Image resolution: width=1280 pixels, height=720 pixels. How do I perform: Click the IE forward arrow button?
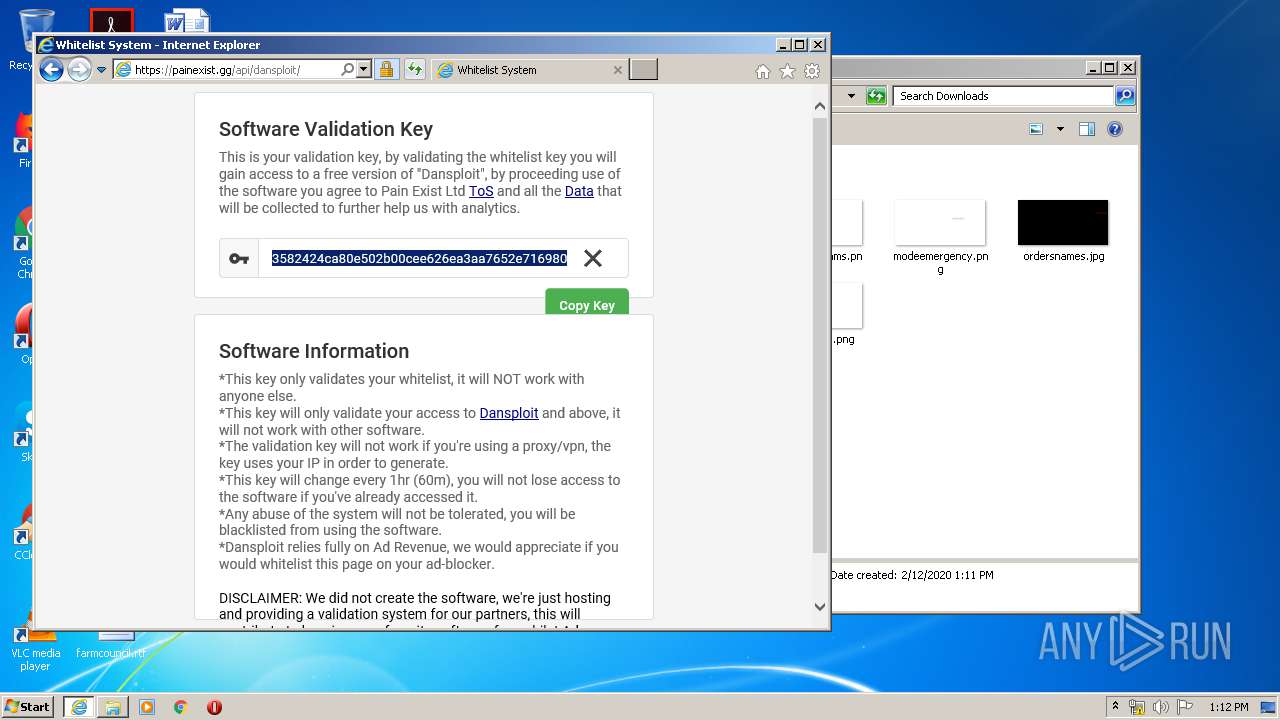(x=79, y=69)
